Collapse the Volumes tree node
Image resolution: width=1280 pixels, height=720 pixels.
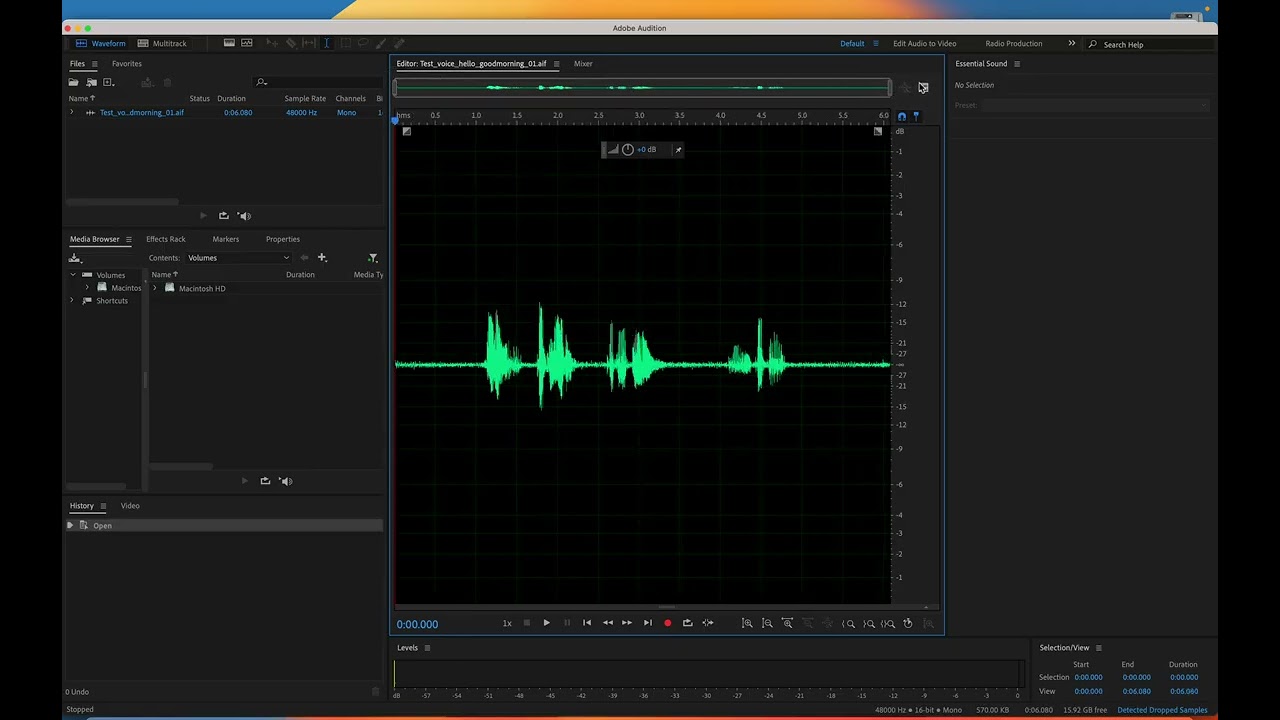(x=72, y=275)
